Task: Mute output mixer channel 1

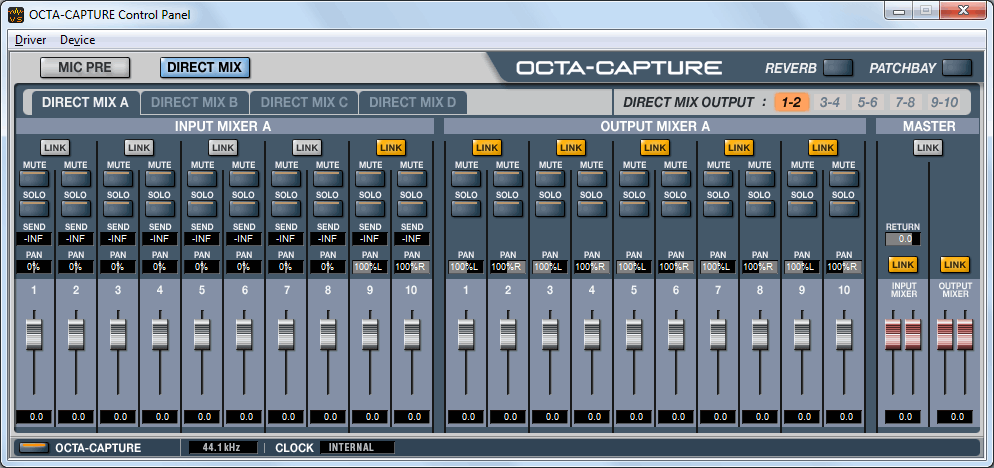Action: click(466, 178)
